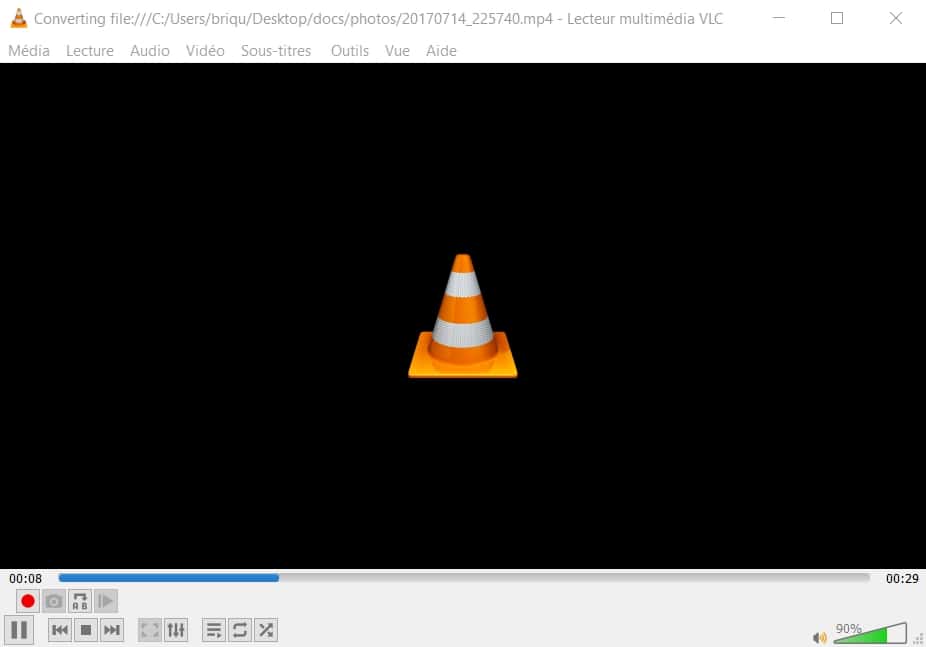Advance frame by frame
The width and height of the screenshot is (926, 647).
105,601
